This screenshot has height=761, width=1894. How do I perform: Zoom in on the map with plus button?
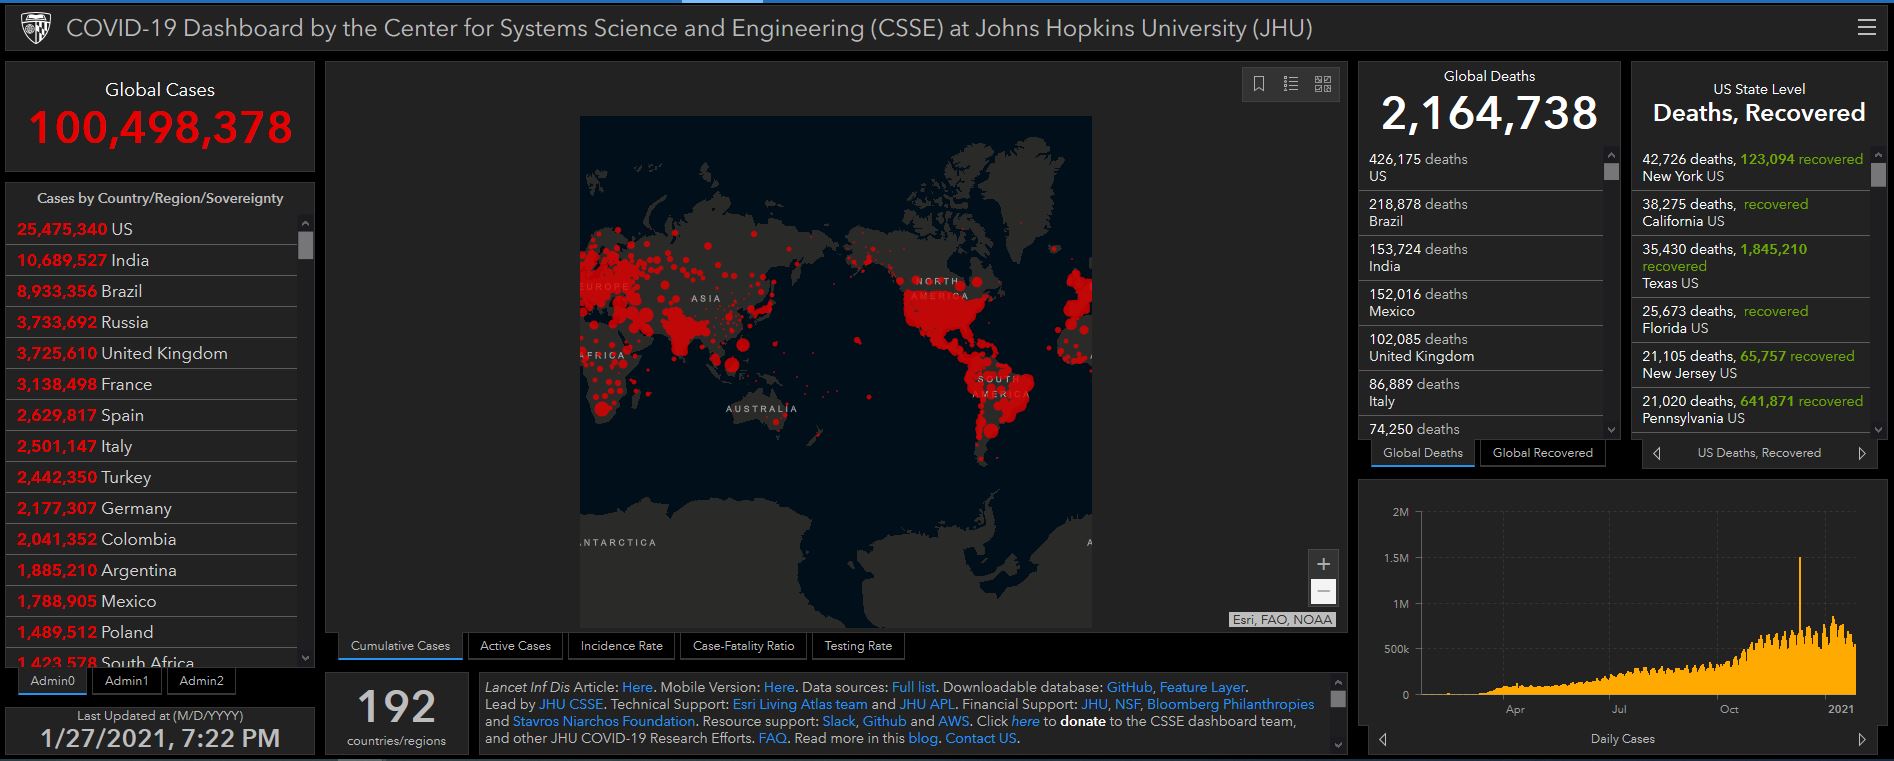pyautogui.click(x=1322, y=564)
